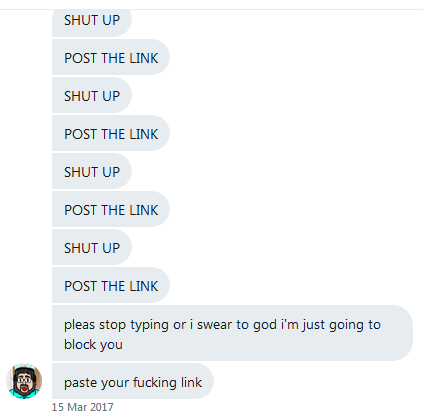
Task: Click the third POST THE LINK bubble
Action: [111, 209]
